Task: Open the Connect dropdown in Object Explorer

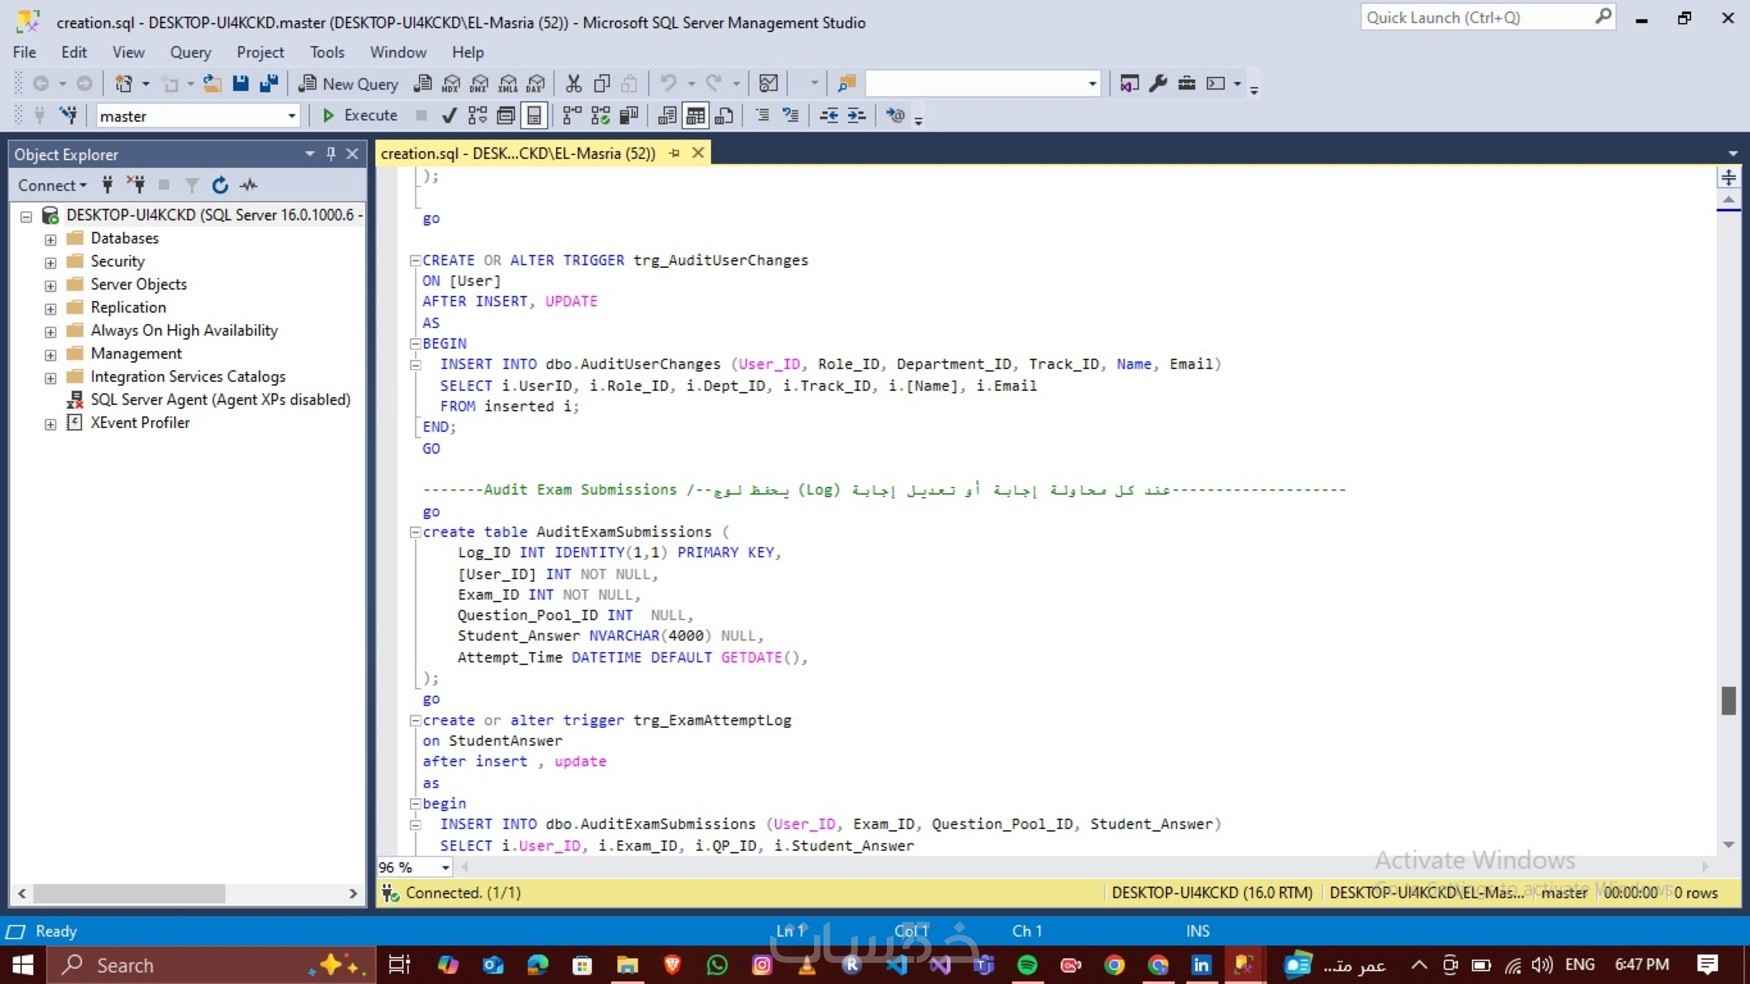Action: coord(52,185)
